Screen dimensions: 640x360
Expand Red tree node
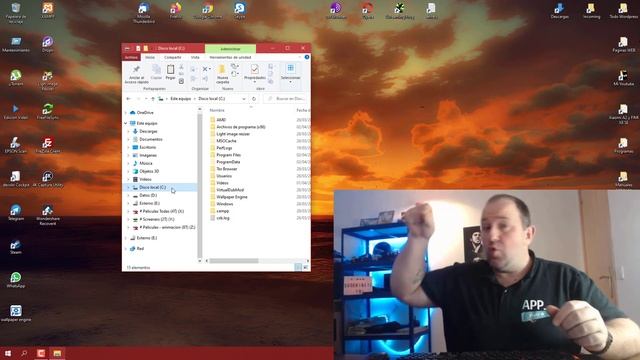point(126,248)
